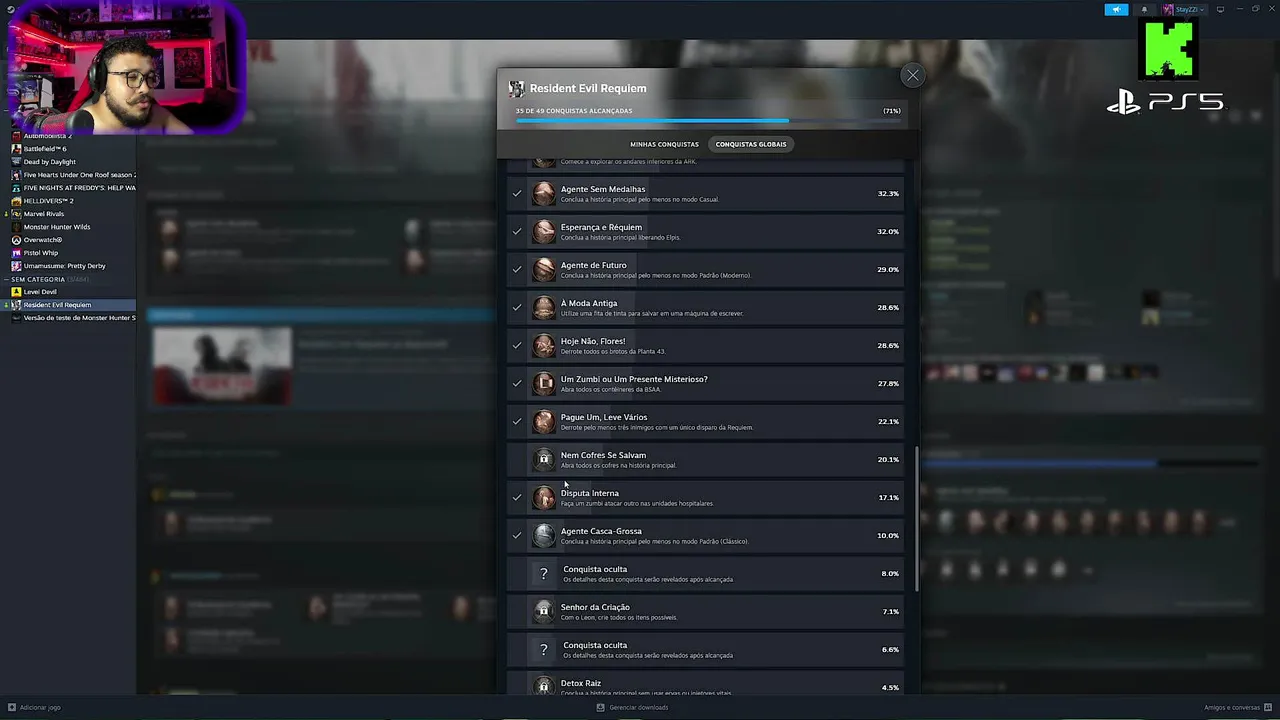This screenshot has width=1280, height=720.
Task: Switch to the Conquistas Globais tab
Action: point(751,144)
